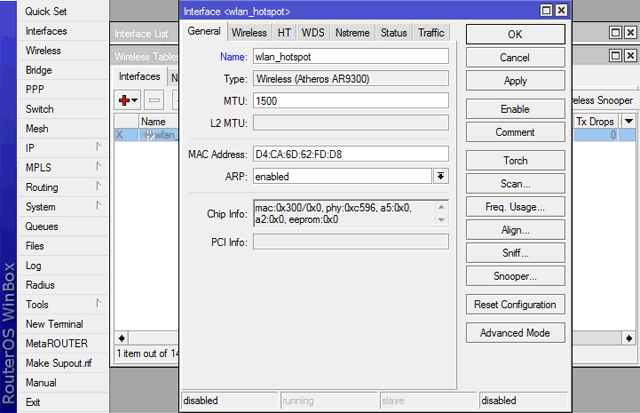The width and height of the screenshot is (640, 413).
Task: Click the Enable button
Action: coord(515,109)
